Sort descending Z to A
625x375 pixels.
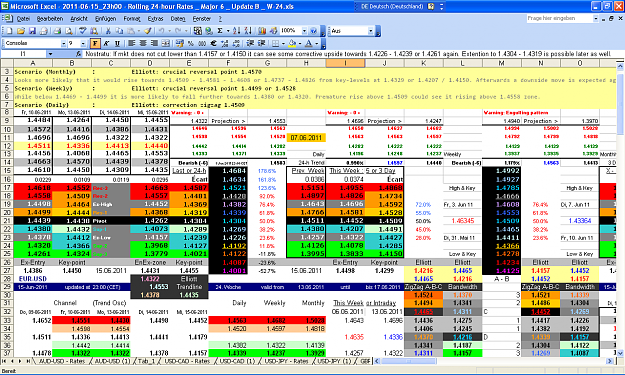coord(248,31)
